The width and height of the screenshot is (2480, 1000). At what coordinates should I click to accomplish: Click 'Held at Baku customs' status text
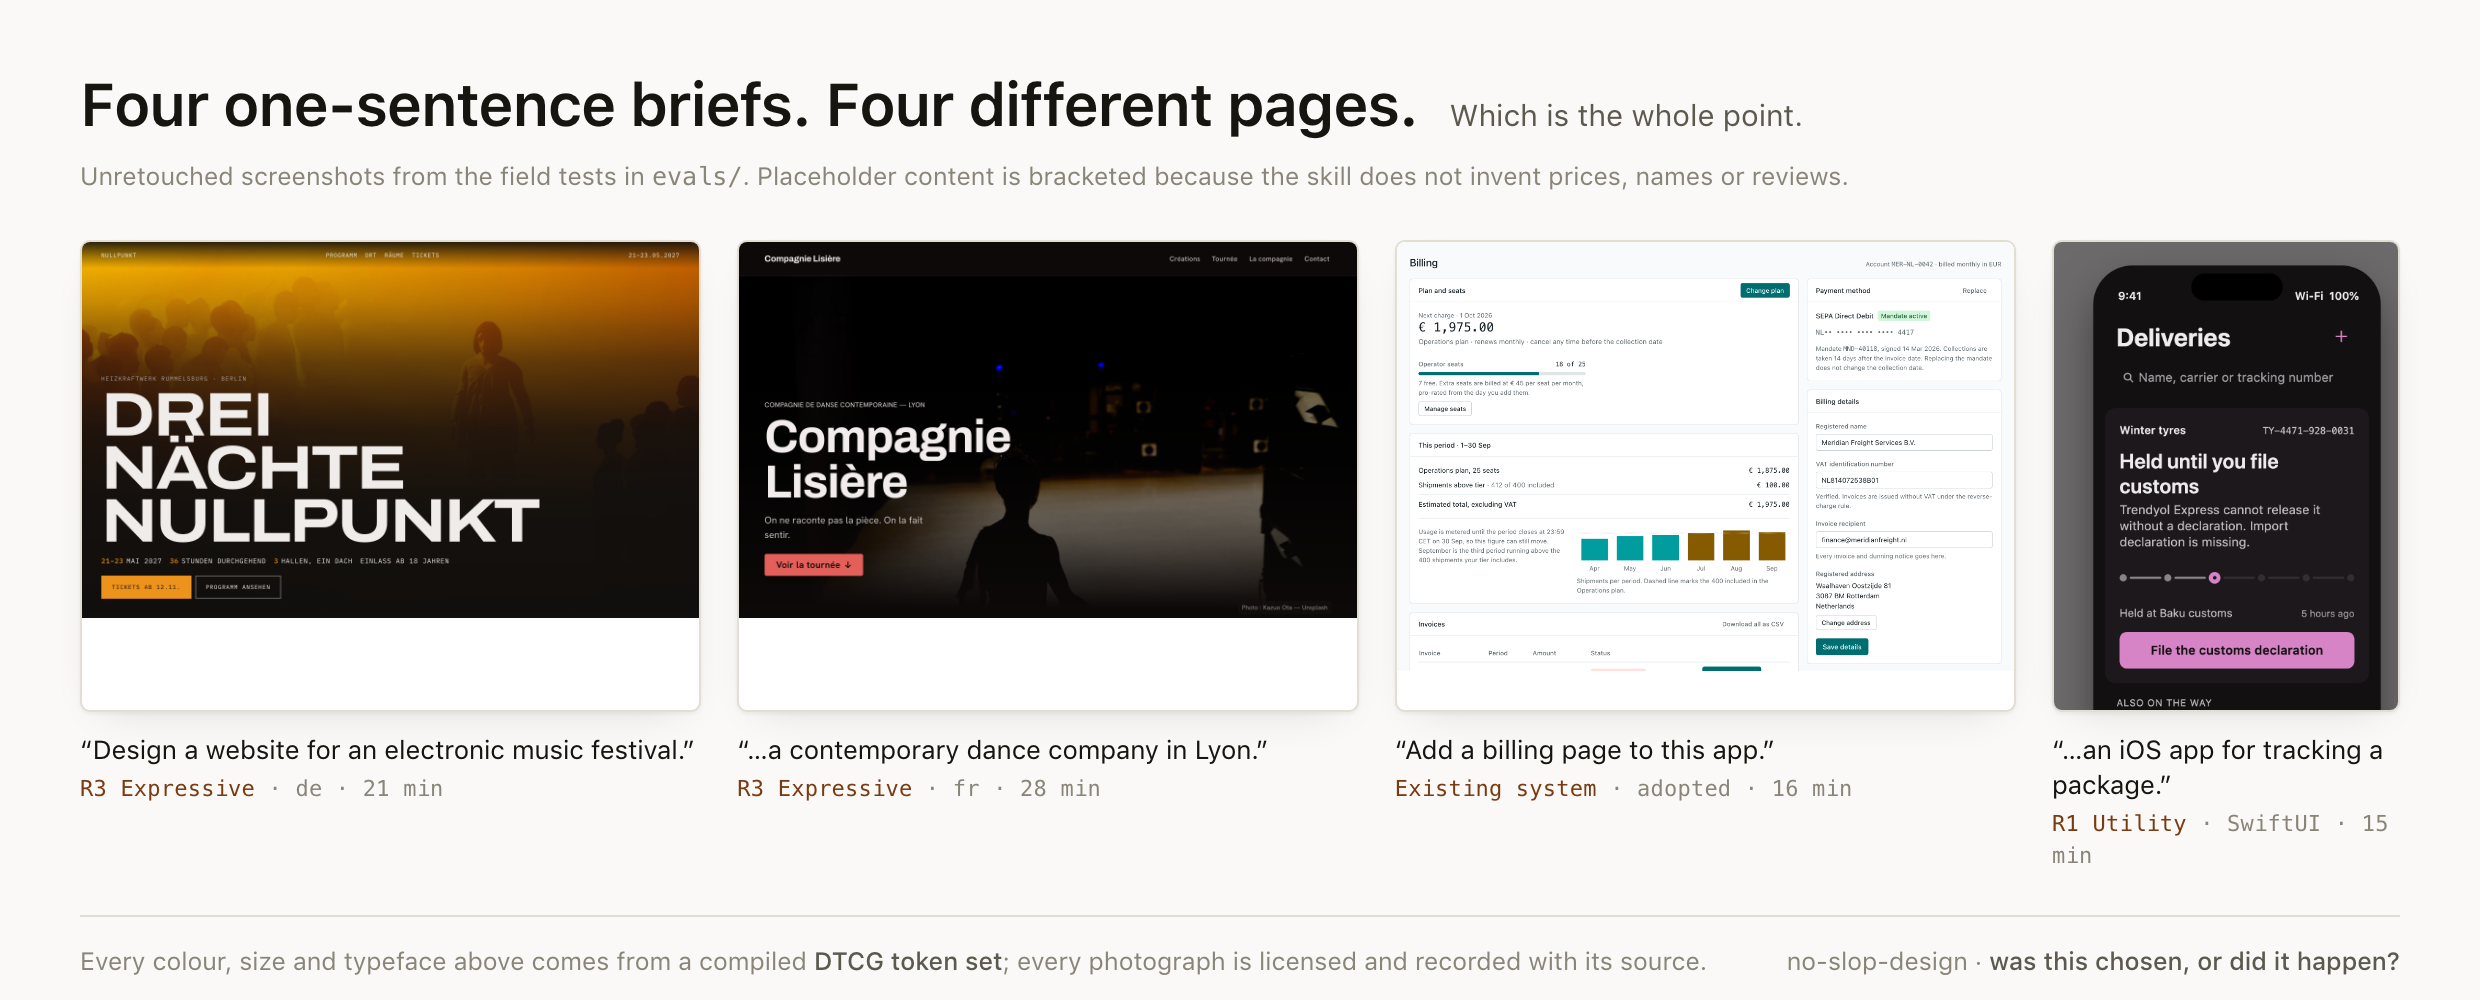pos(2175,614)
